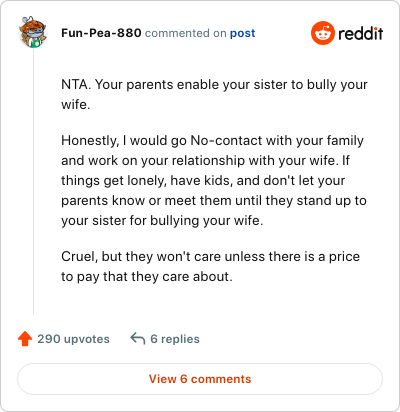The image size is (400, 412).
Task: Follow the blue 'post' link
Action: click(x=242, y=33)
